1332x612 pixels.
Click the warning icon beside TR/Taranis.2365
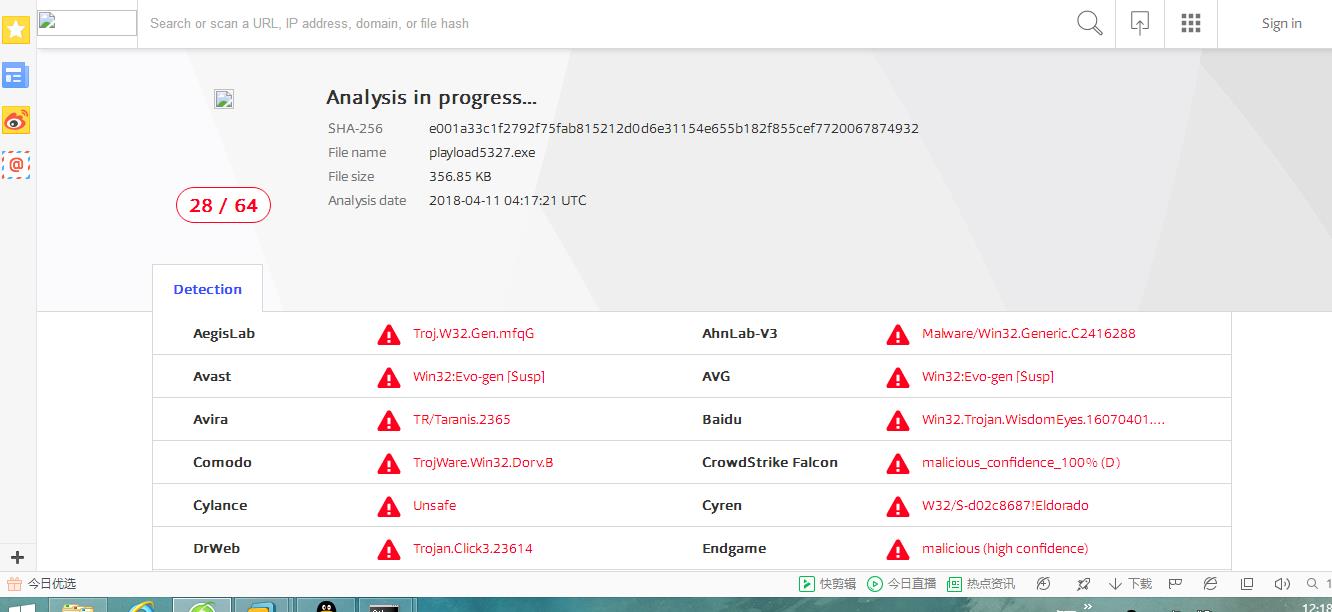[x=388, y=420]
